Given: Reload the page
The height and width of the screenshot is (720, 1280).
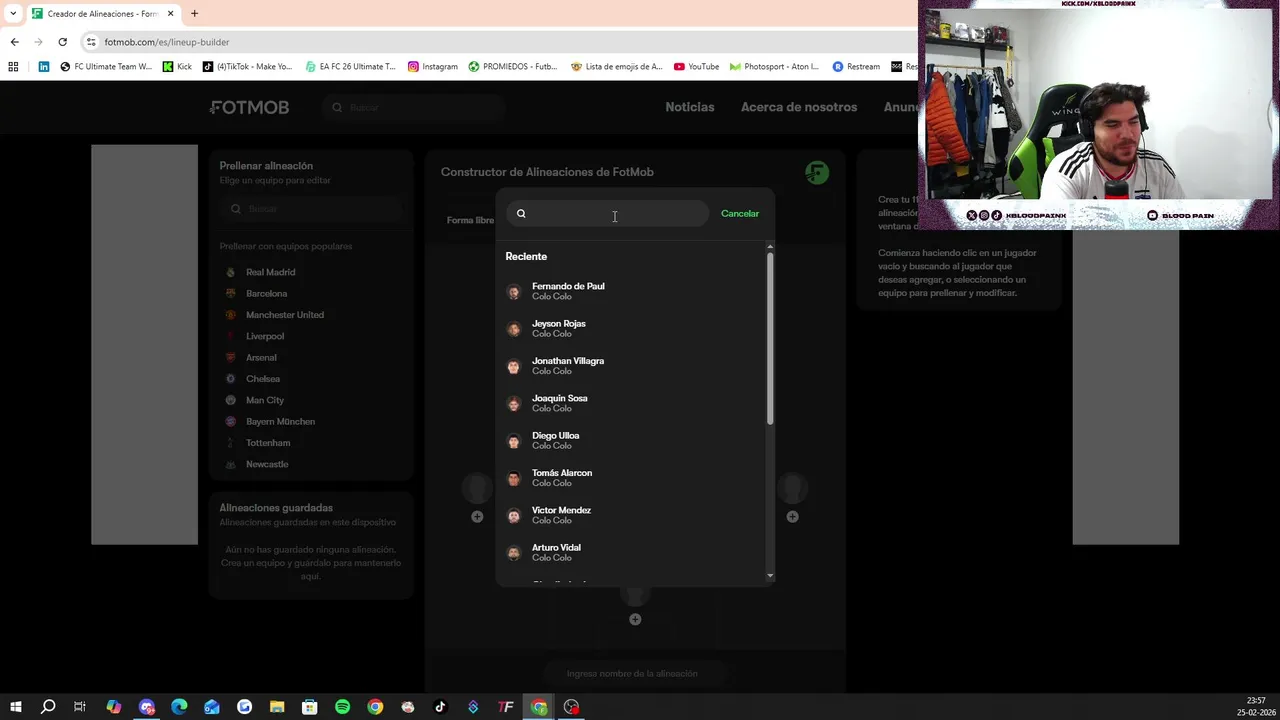Looking at the screenshot, I should [x=62, y=42].
